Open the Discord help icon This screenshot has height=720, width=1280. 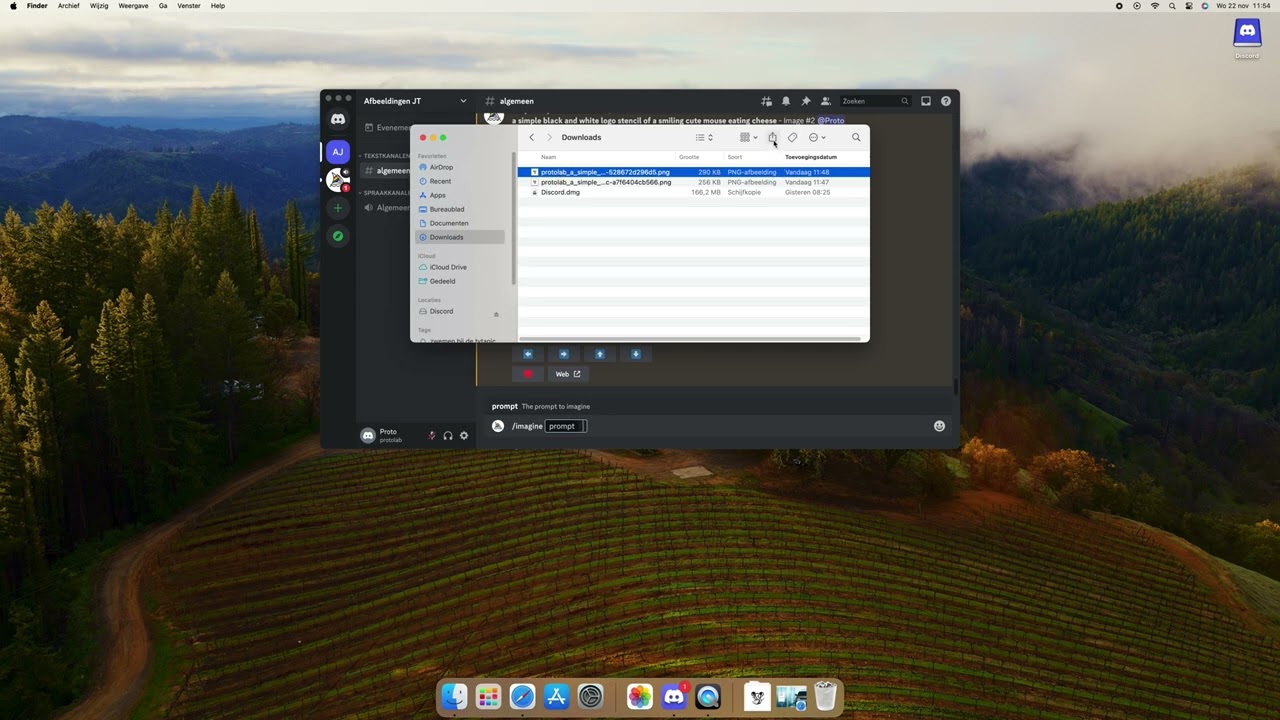click(x=946, y=101)
